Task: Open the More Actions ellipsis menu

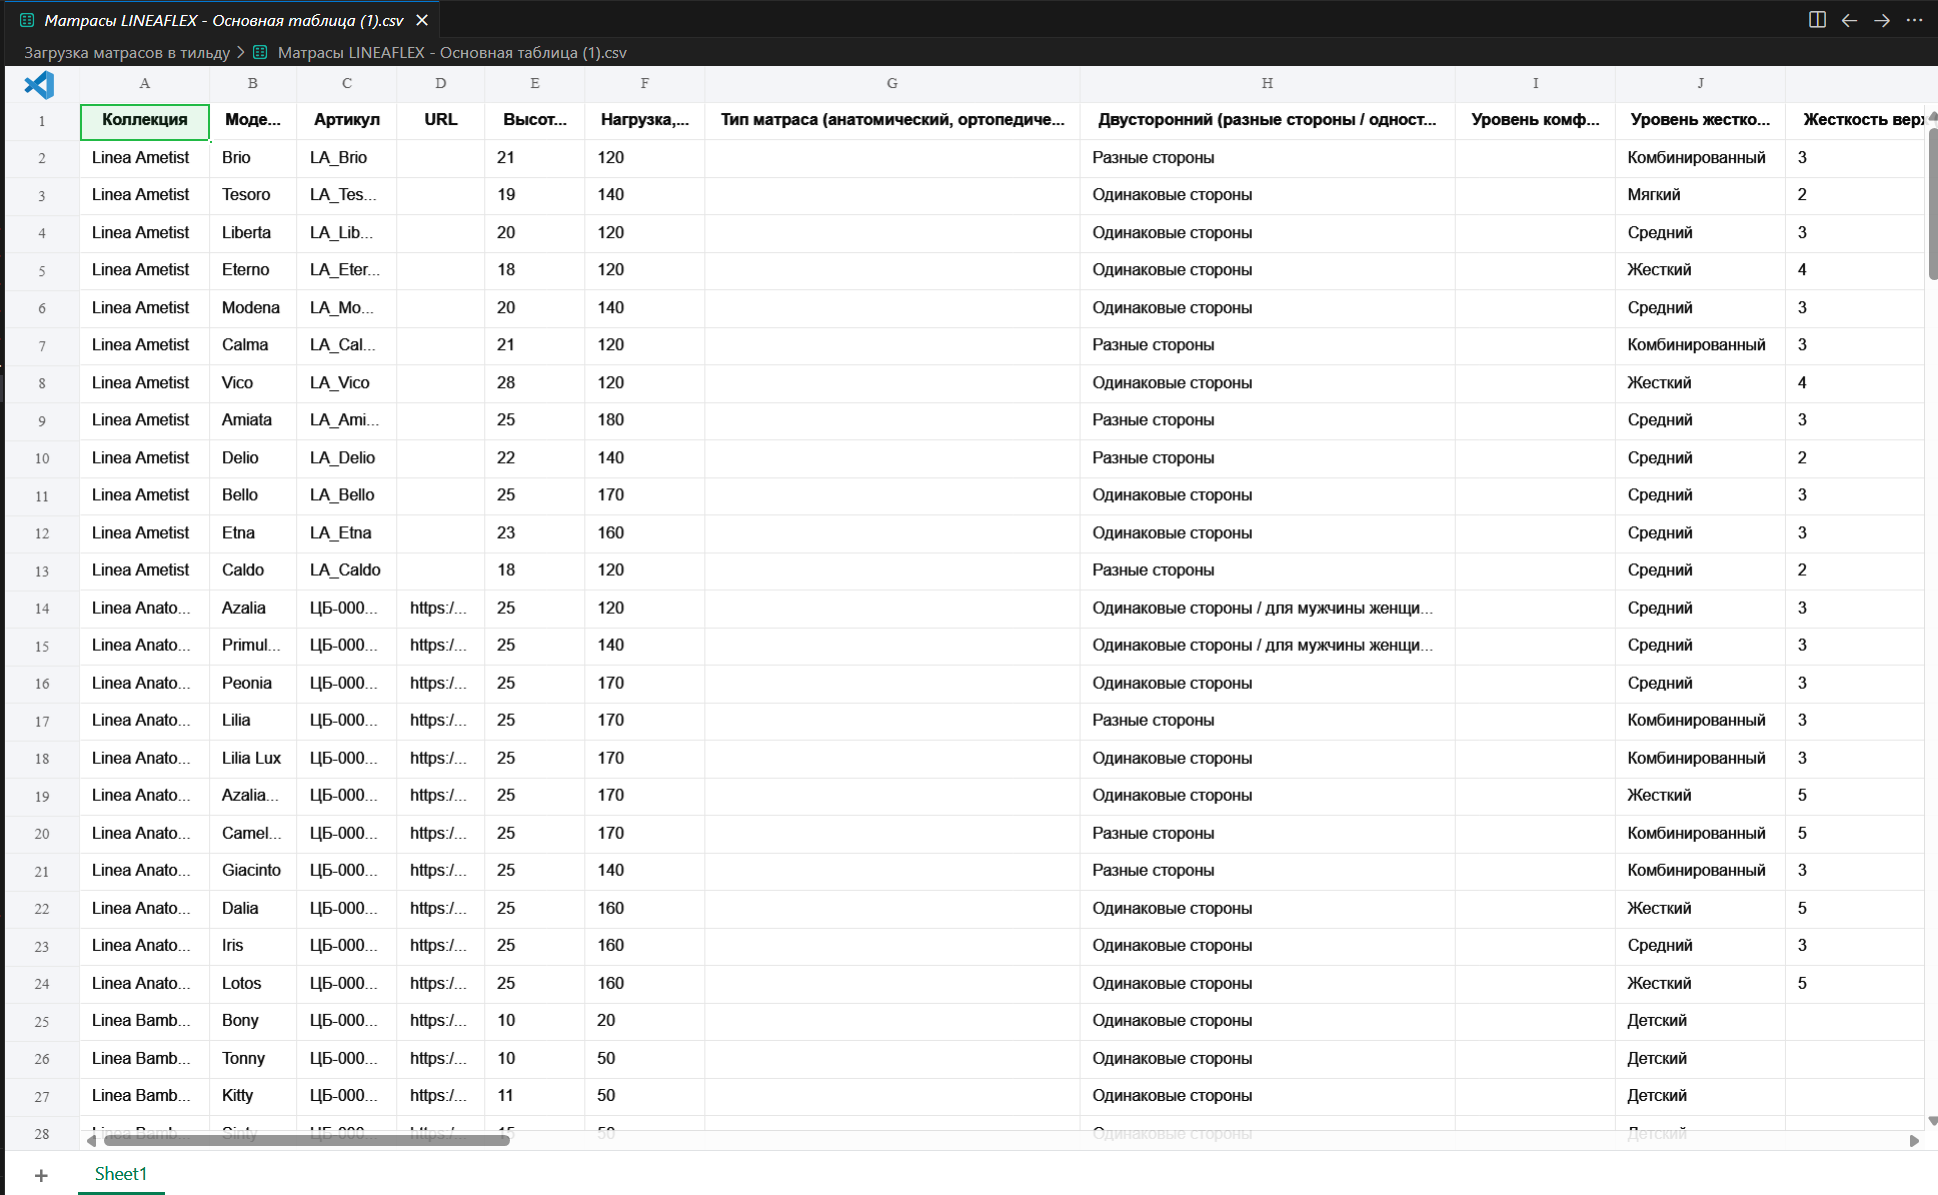Action: pyautogui.click(x=1916, y=19)
